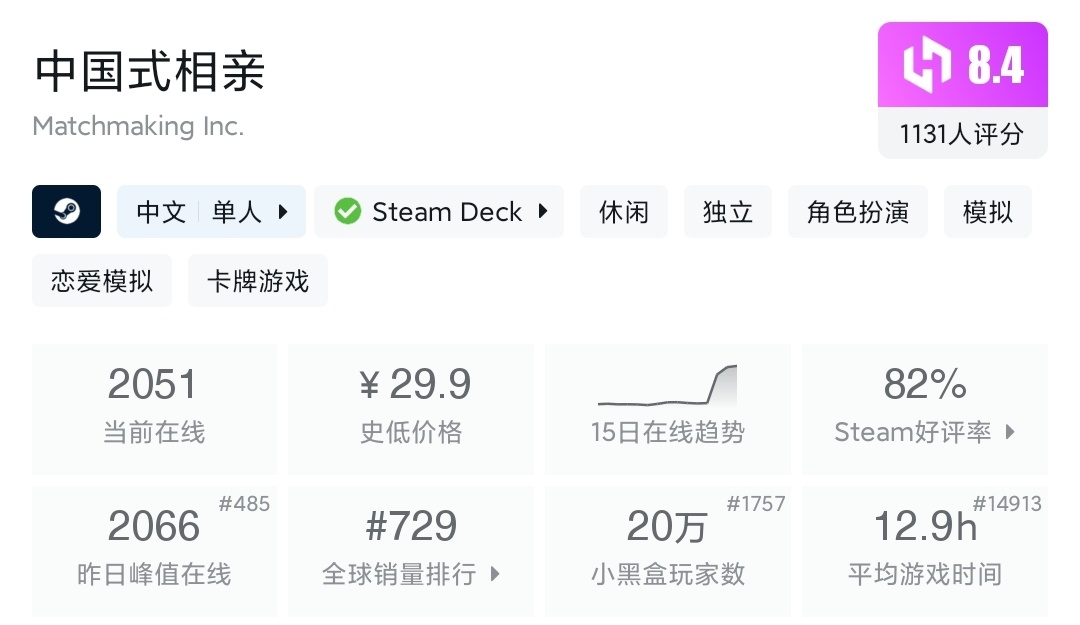Image resolution: width=1080 pixels, height=625 pixels.
Task: Click the 史低价格 ¥29.9 card
Action: tap(411, 408)
